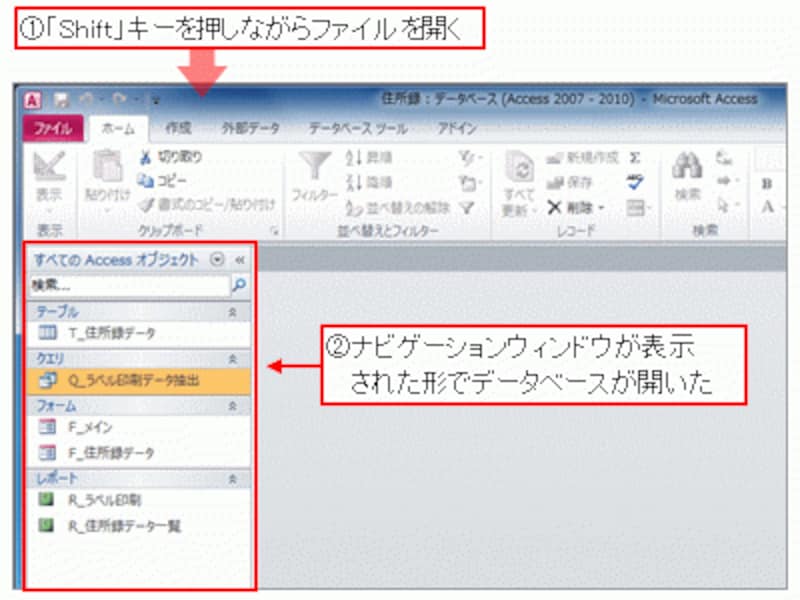Click the font color A icon
The height and width of the screenshot is (600, 800).
768,207
